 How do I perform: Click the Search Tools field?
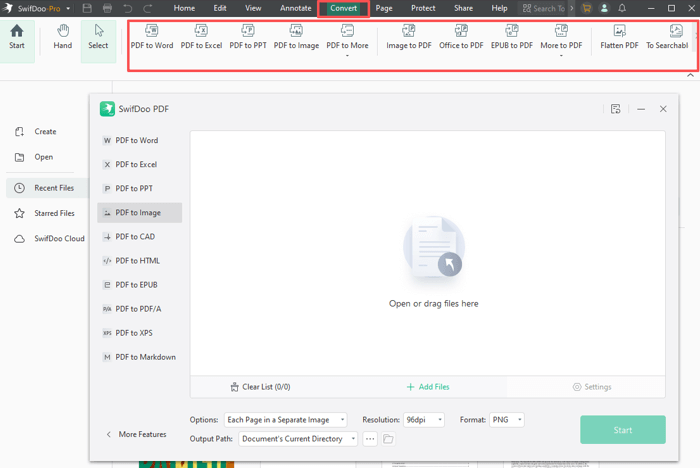(x=543, y=8)
